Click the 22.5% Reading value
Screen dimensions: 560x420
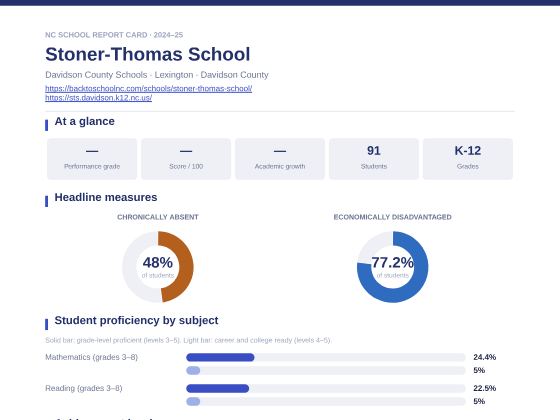(x=485, y=388)
